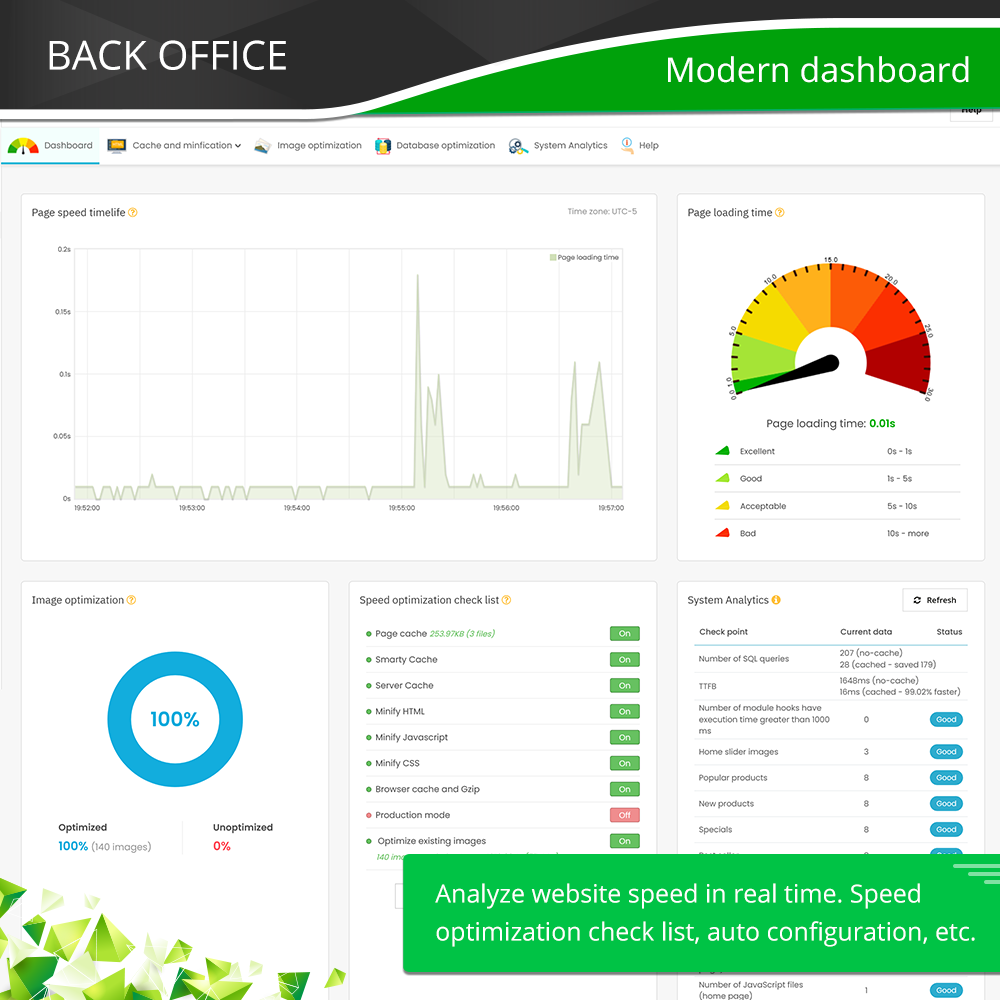The image size is (1000, 1000).
Task: Click the Refresh button in System Analytics
Action: [935, 599]
